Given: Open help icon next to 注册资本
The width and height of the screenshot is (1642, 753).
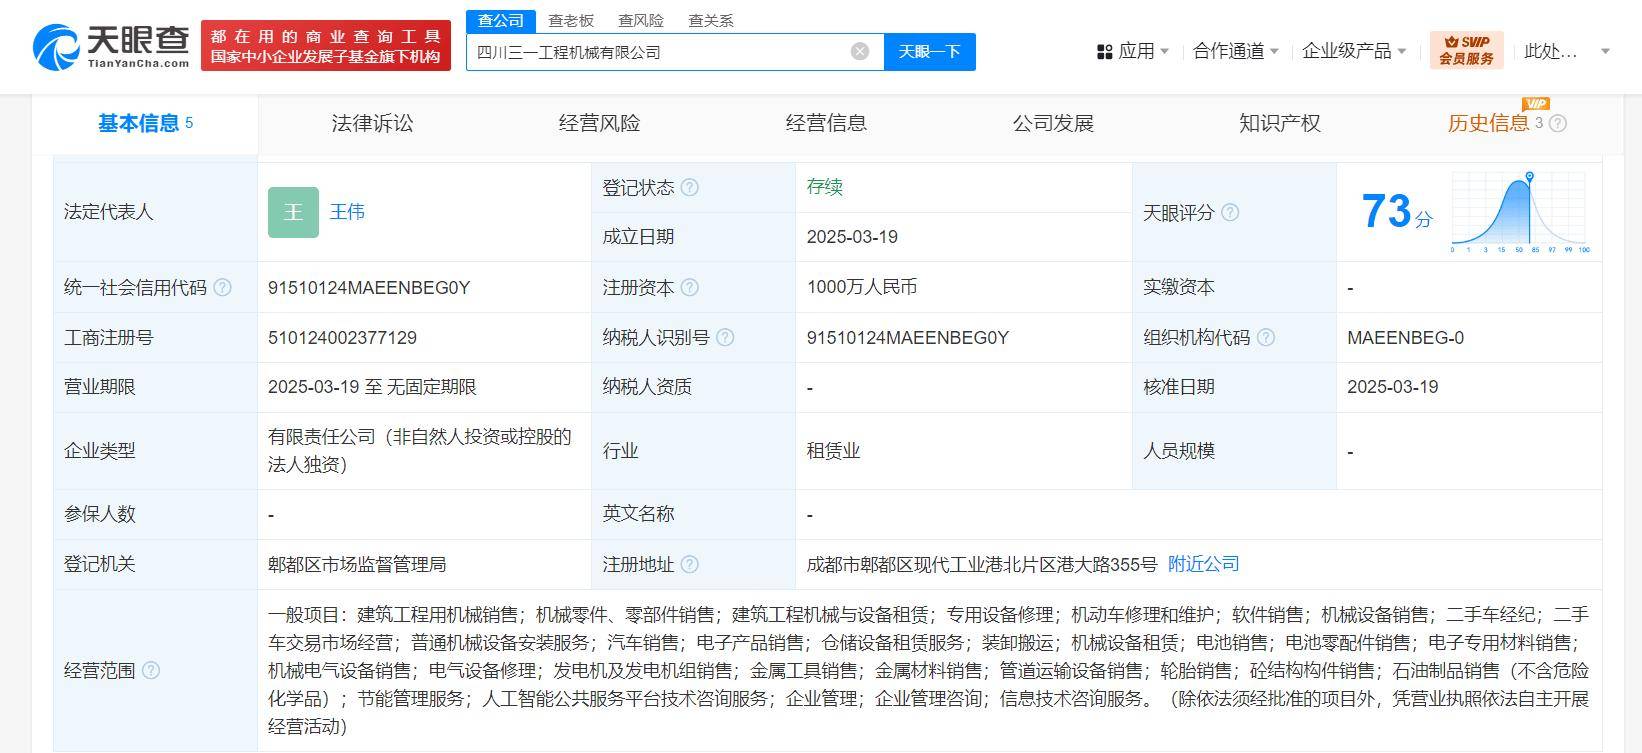Looking at the screenshot, I should coord(690,287).
